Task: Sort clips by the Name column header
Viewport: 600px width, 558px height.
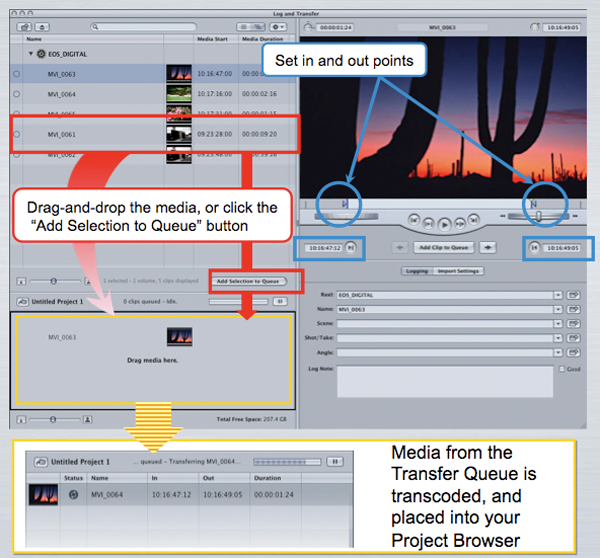Action: (x=34, y=39)
